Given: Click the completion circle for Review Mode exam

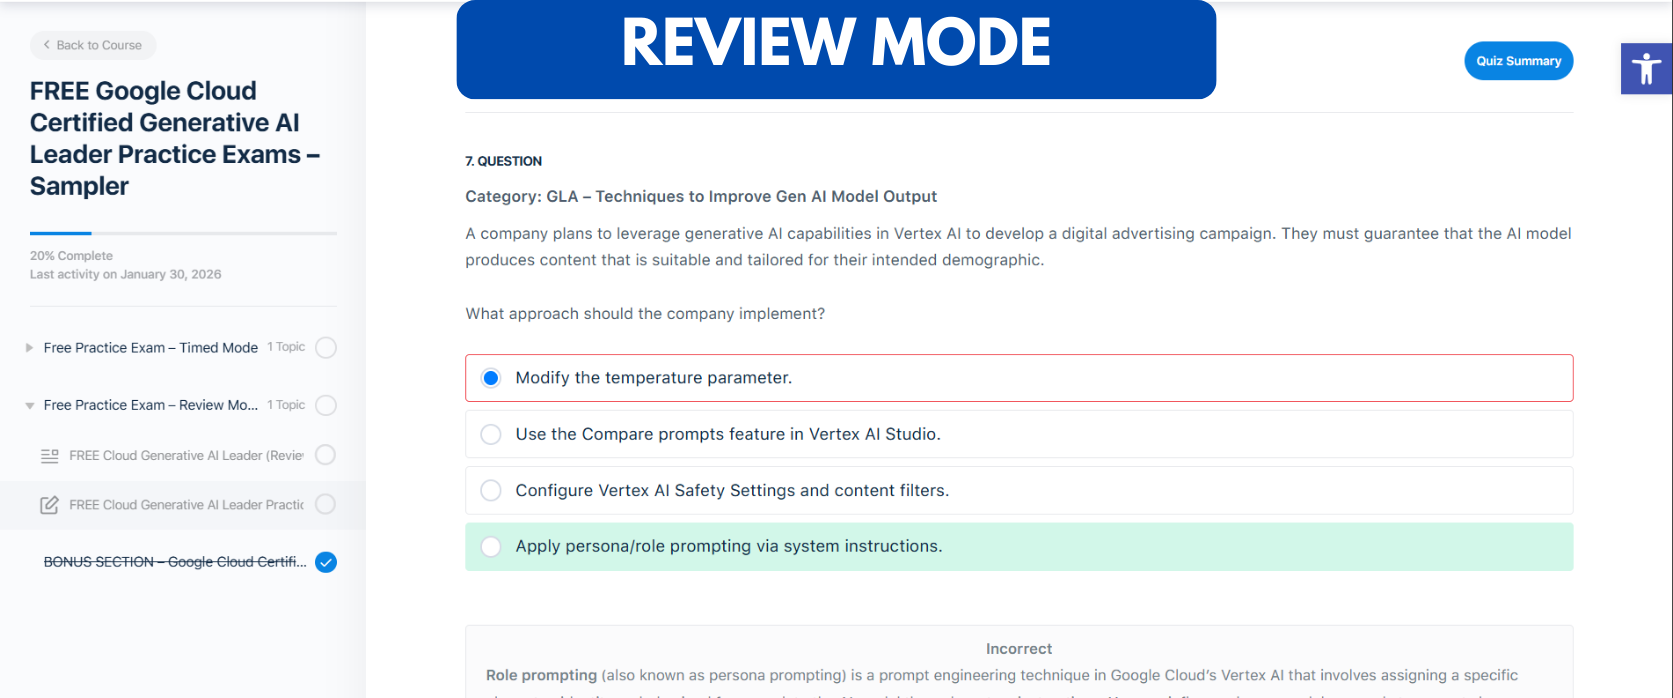Looking at the screenshot, I should (x=326, y=405).
